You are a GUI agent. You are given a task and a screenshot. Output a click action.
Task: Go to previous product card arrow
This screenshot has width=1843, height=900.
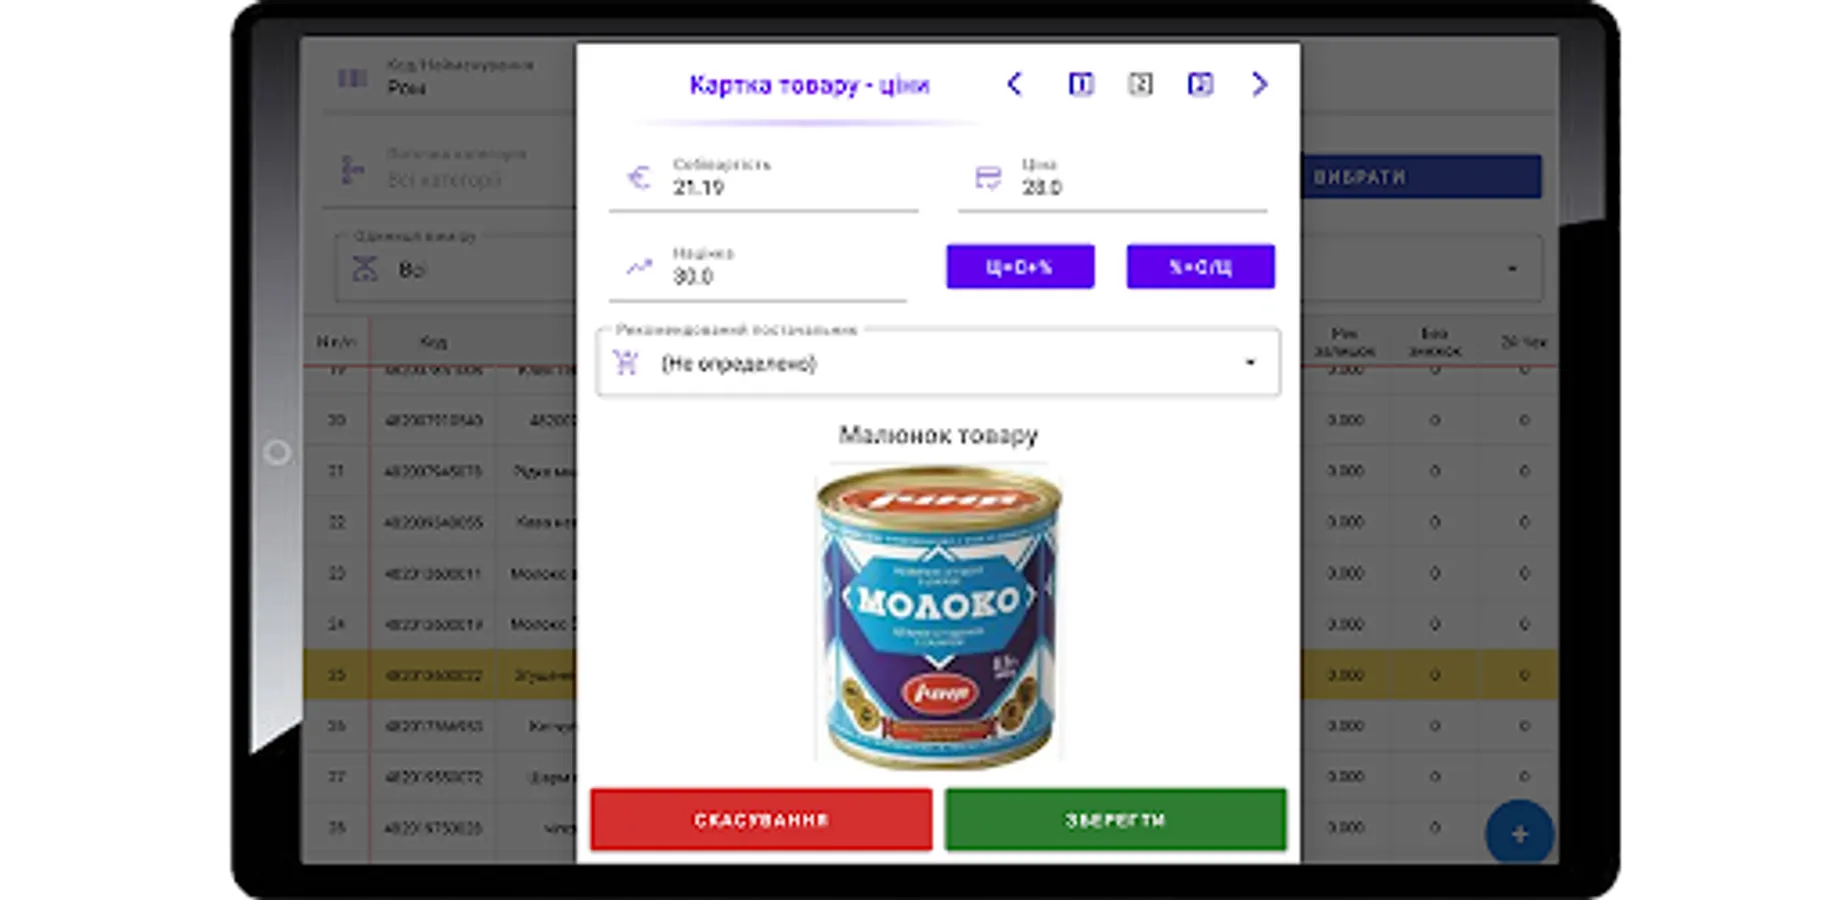tap(1014, 84)
